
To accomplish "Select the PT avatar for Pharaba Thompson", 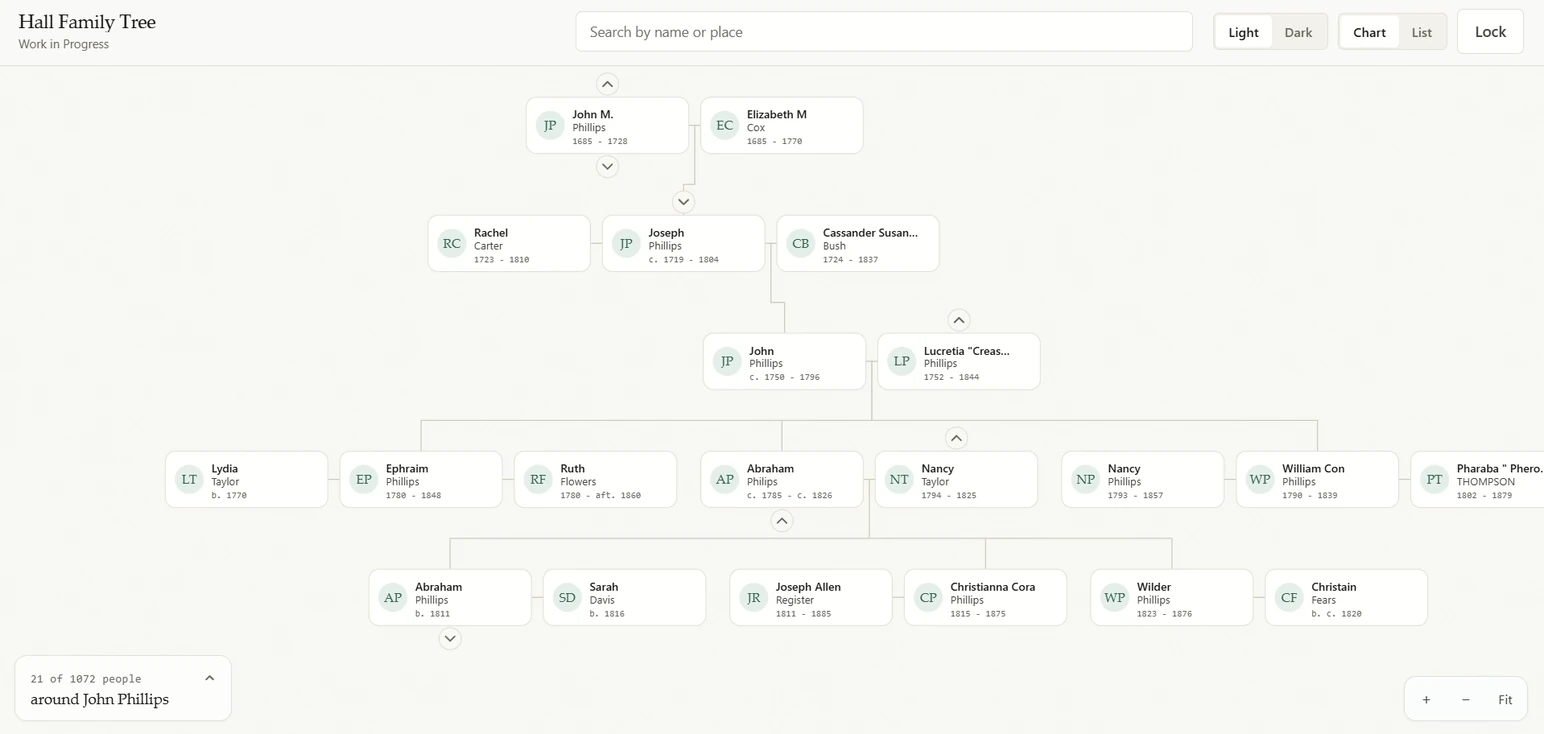I will pos(1435,479).
